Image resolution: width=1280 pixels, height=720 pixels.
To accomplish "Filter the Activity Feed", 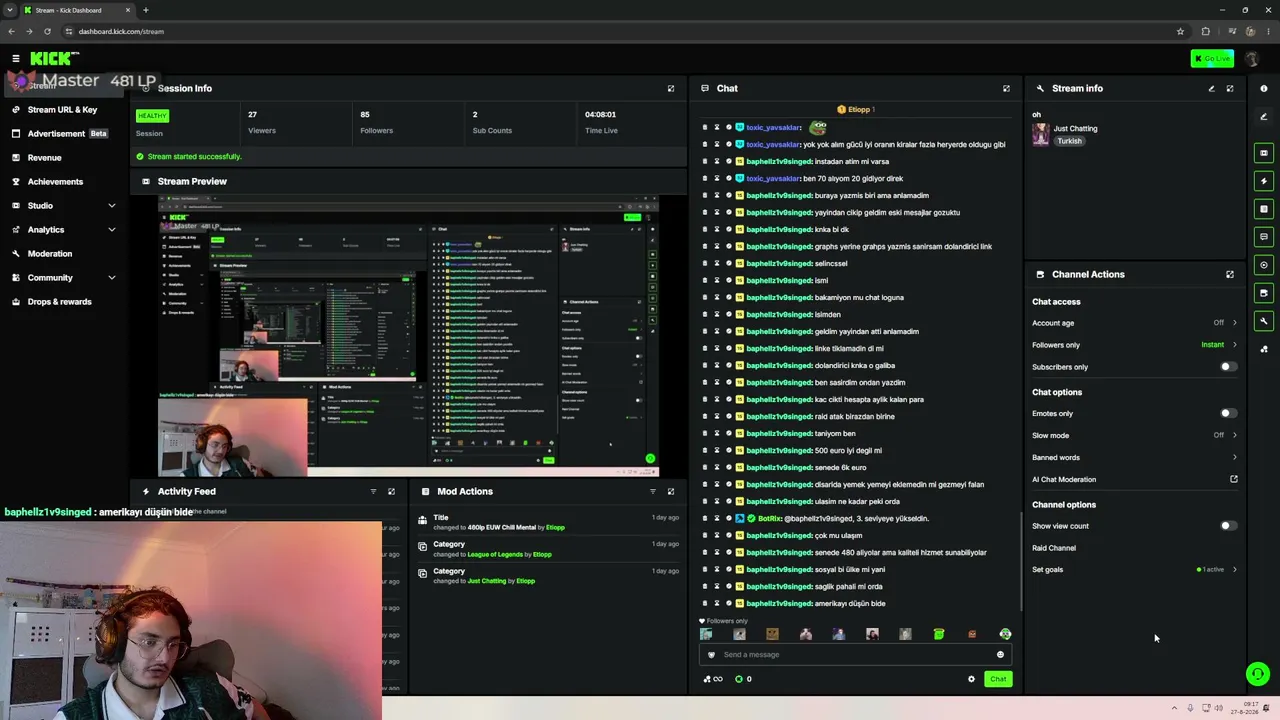I will pyautogui.click(x=373, y=491).
